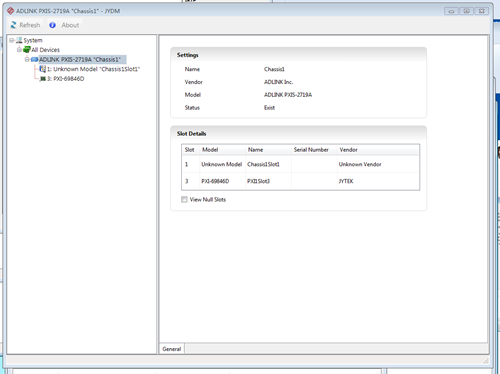The width and height of the screenshot is (500, 374).
Task: Click the ADLINK Inc. vendor value
Action: [279, 82]
